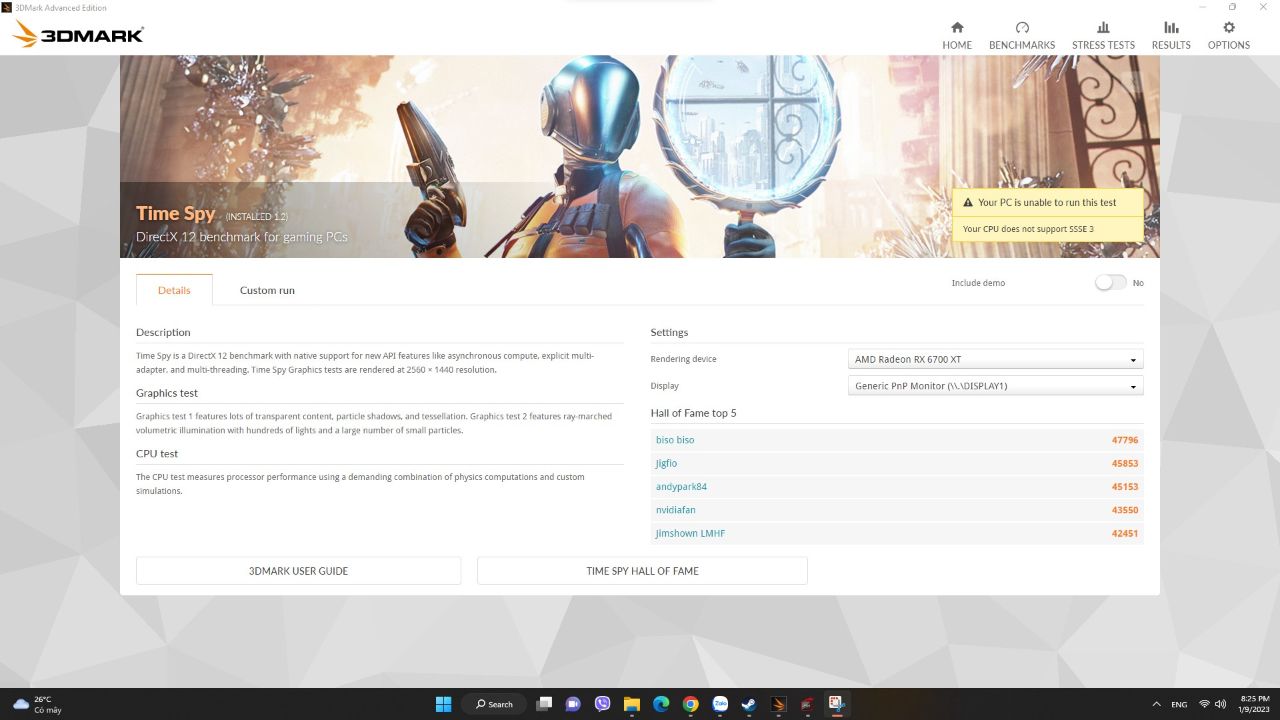Viewport: 1280px width, 720px height.
Task: Click the score 45853
Action: coord(1125,463)
